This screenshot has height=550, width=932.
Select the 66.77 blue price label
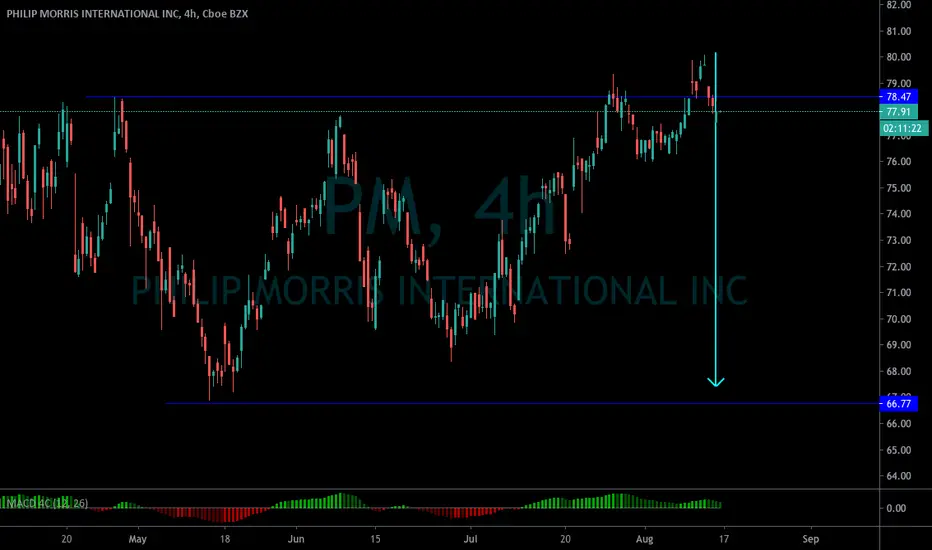click(898, 404)
